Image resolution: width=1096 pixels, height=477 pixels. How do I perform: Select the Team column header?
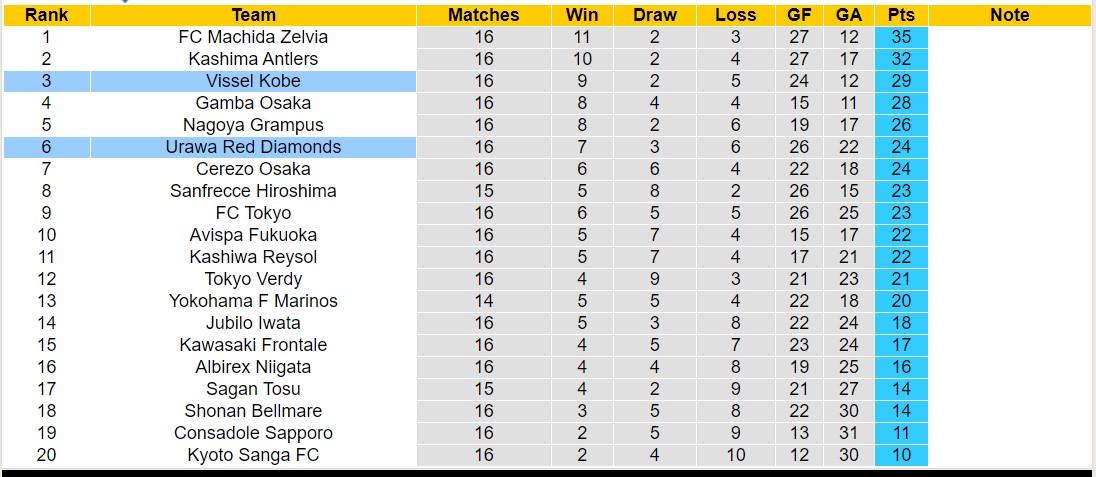tap(253, 15)
